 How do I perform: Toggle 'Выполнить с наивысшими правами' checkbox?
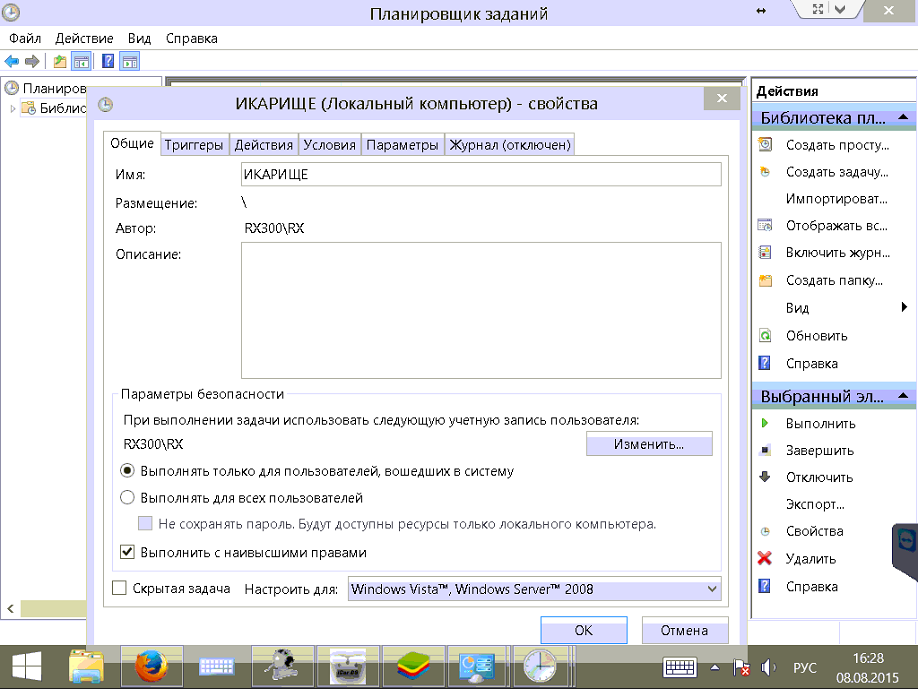pos(127,552)
